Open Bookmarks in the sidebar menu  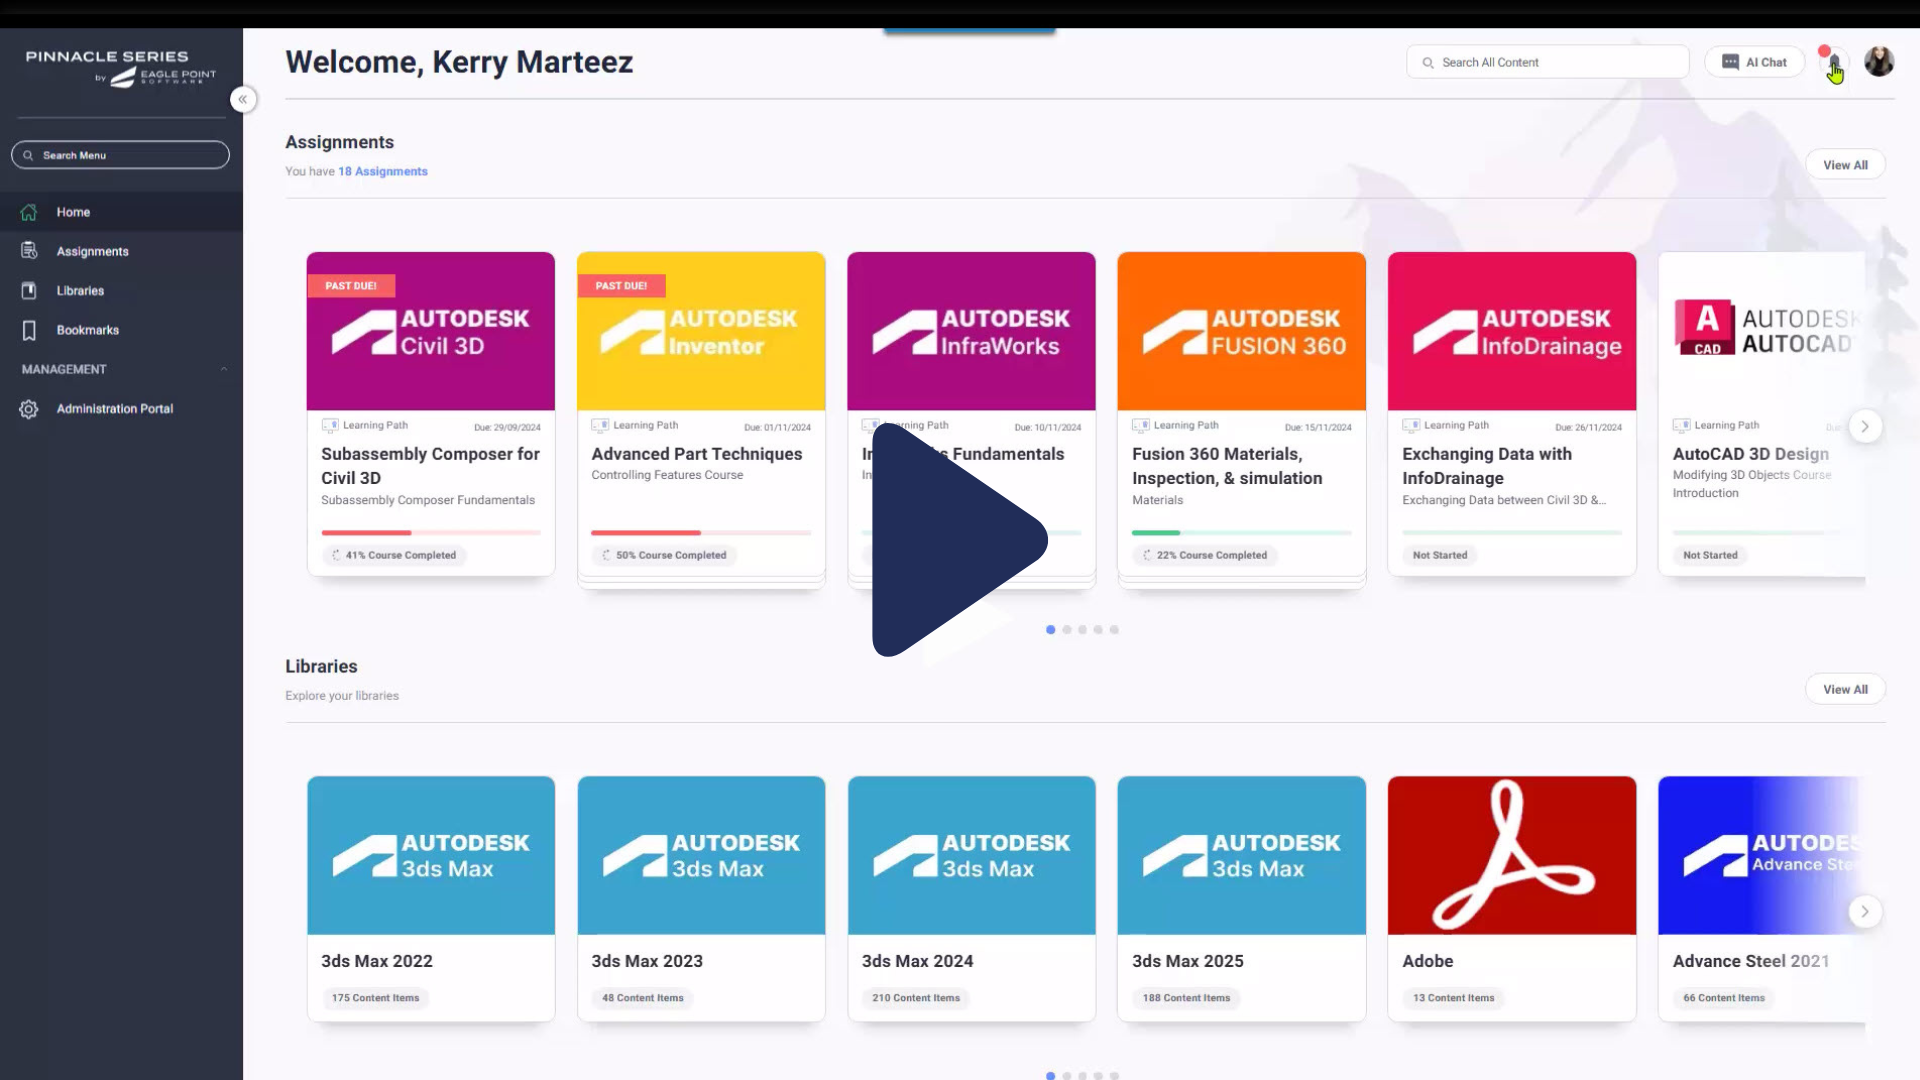(121, 330)
